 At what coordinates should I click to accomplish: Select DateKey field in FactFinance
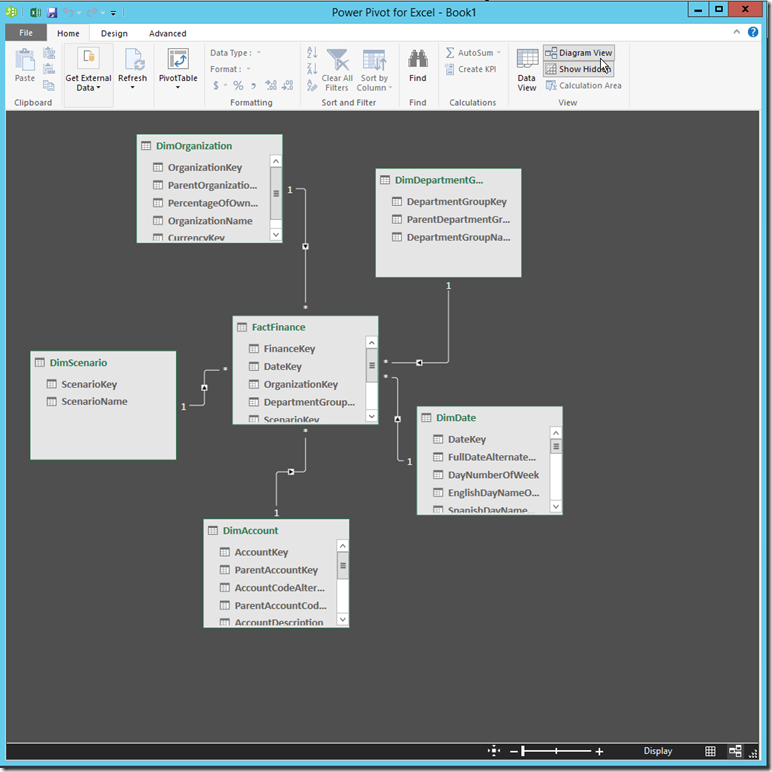click(283, 366)
